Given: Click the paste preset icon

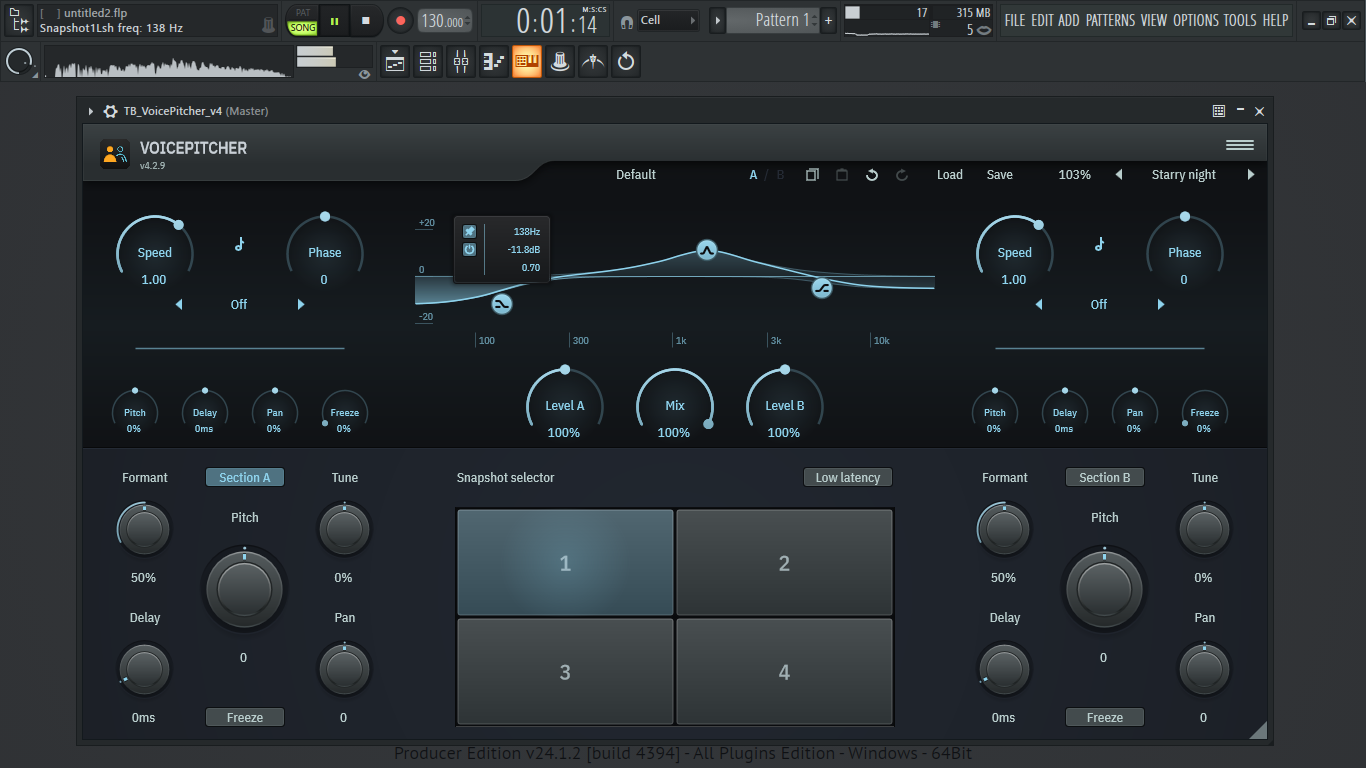Looking at the screenshot, I should 842,175.
